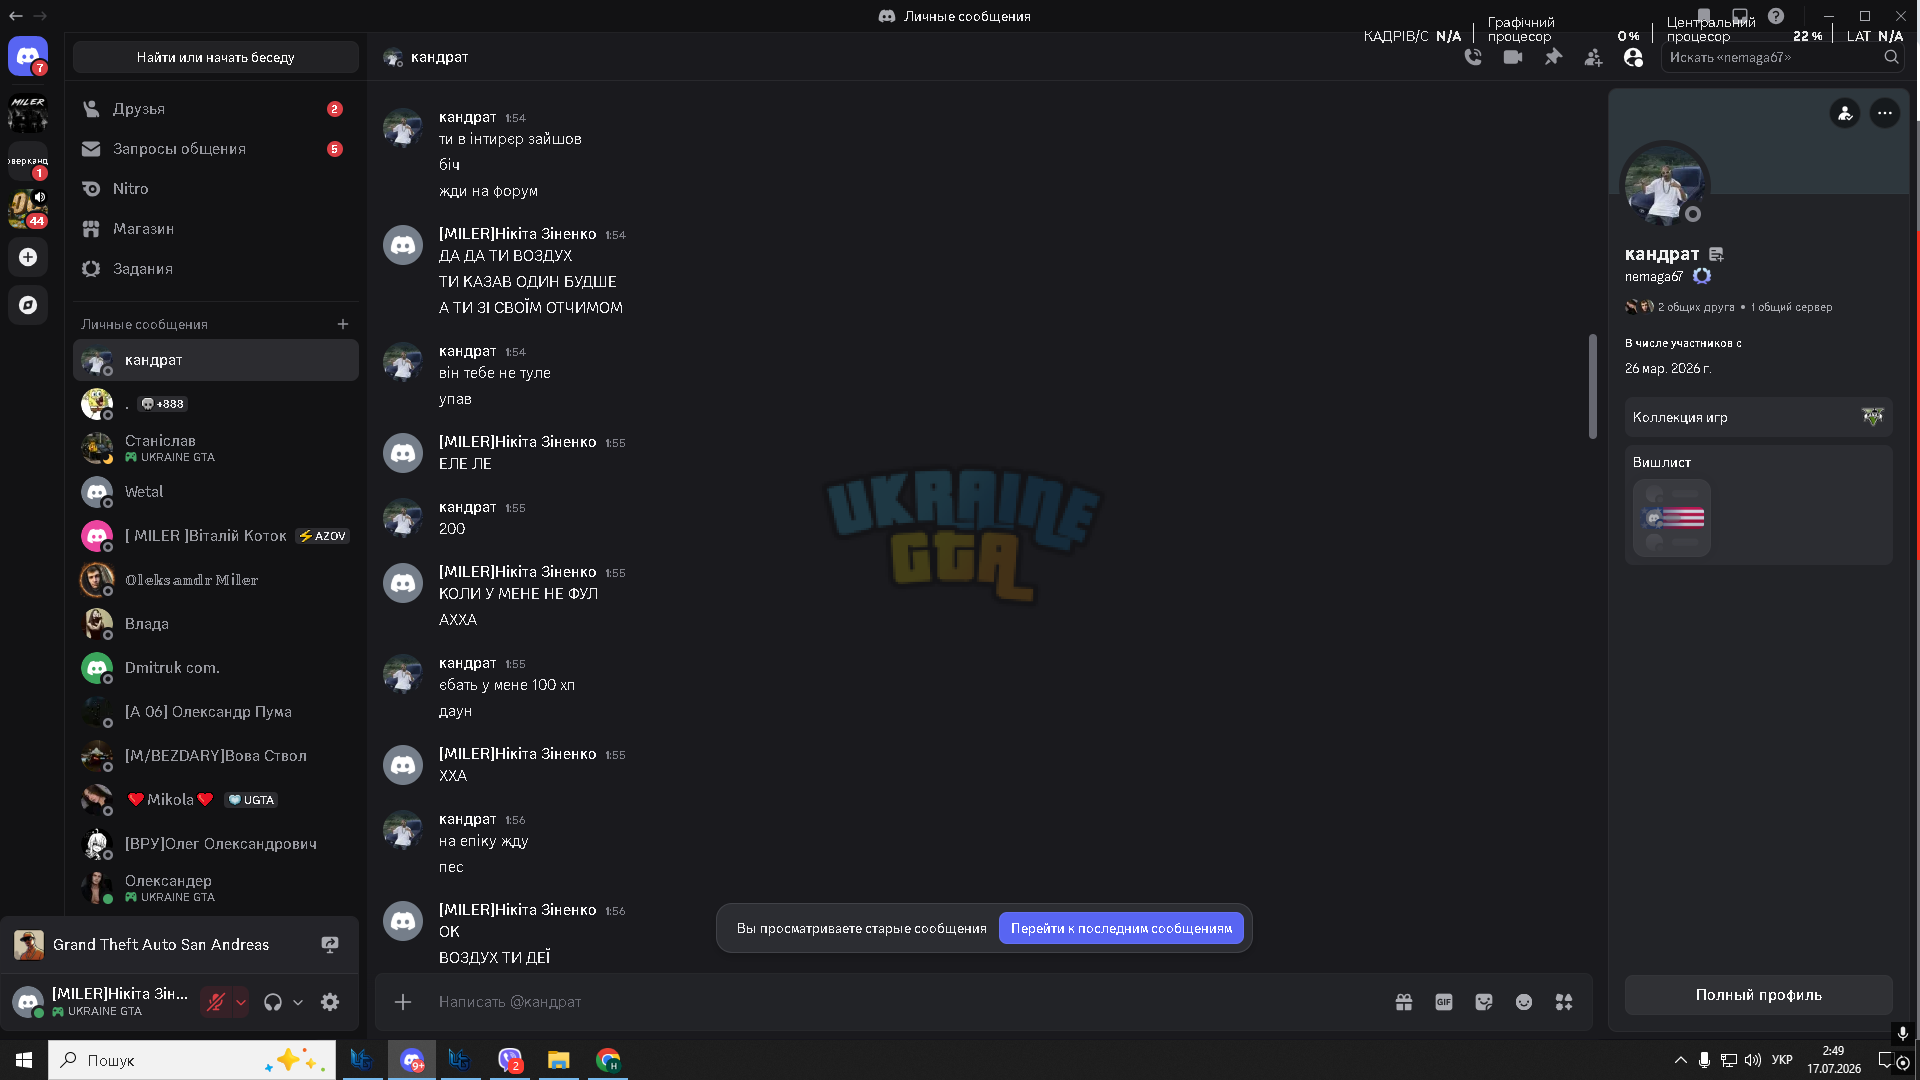Open the GIF picker
Viewport: 1920px width, 1080px height.
[1444, 1002]
